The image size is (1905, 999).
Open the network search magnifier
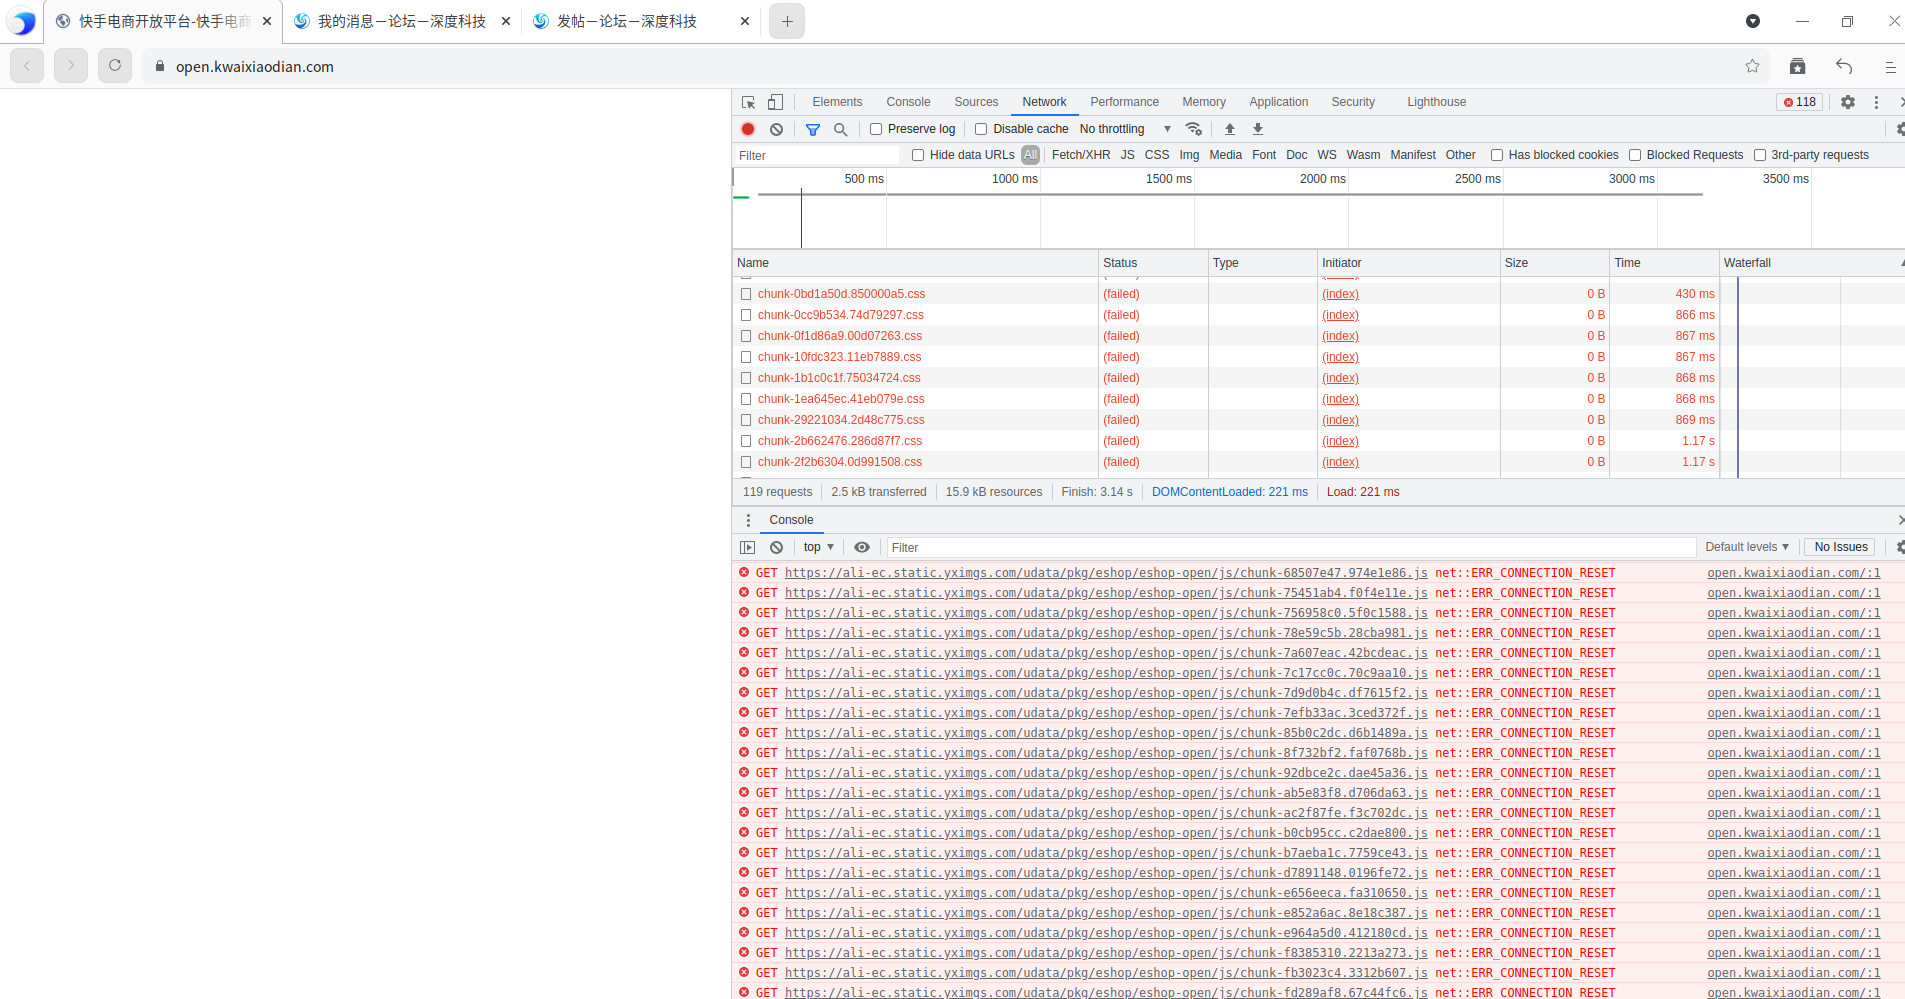pos(840,129)
